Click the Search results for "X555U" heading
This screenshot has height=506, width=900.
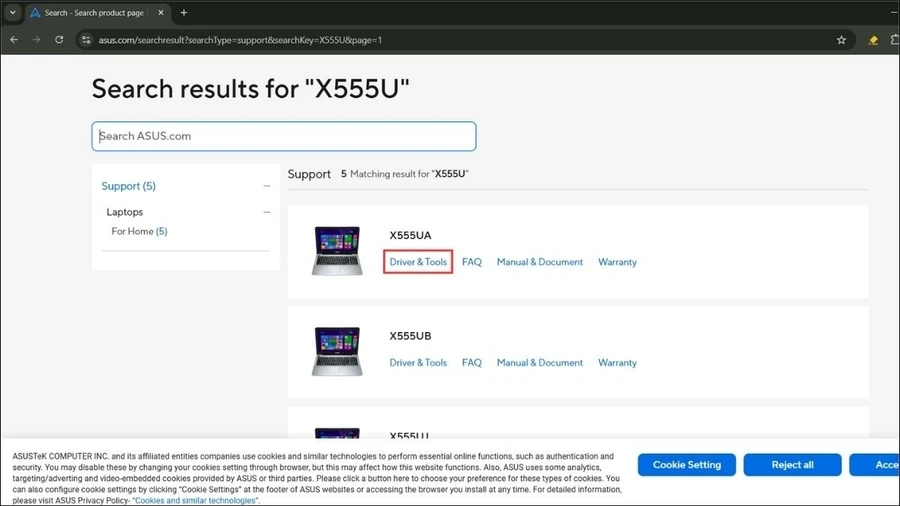(x=250, y=89)
